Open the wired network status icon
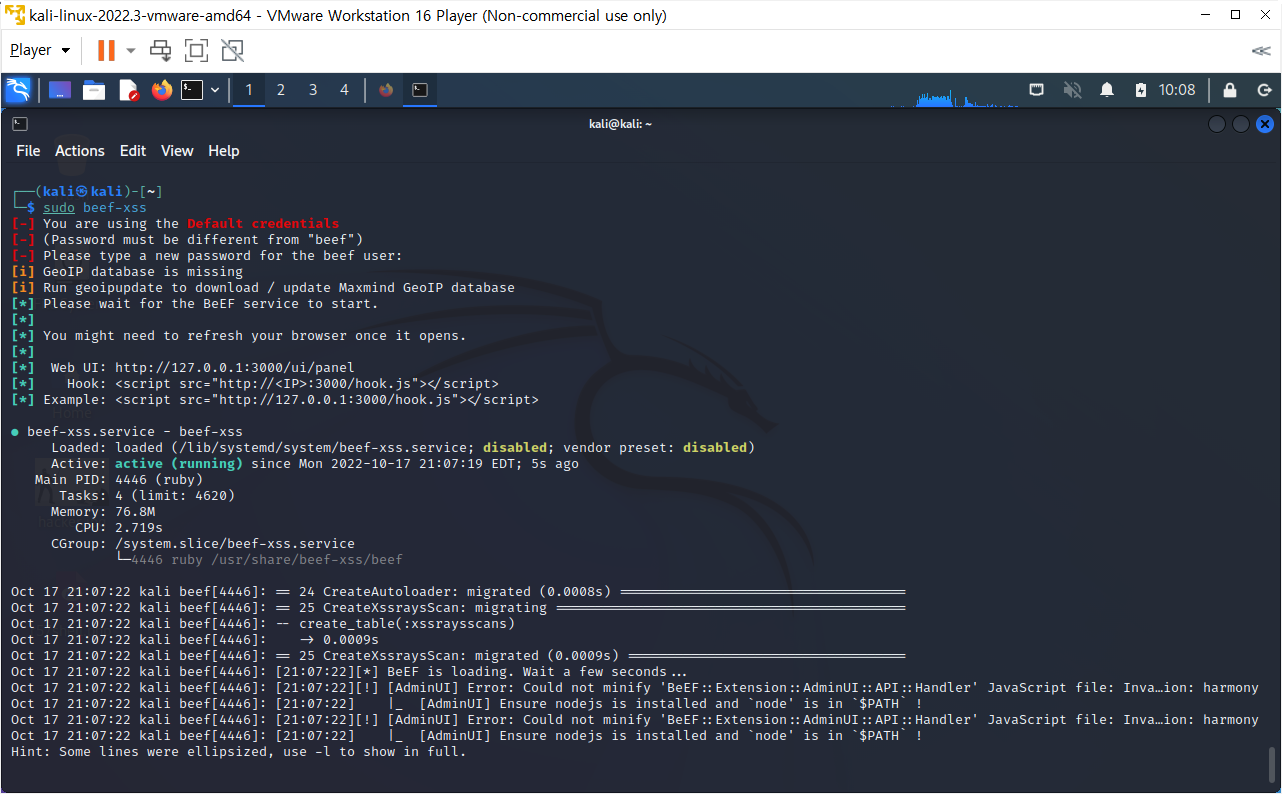1282x794 pixels. (x=1037, y=90)
